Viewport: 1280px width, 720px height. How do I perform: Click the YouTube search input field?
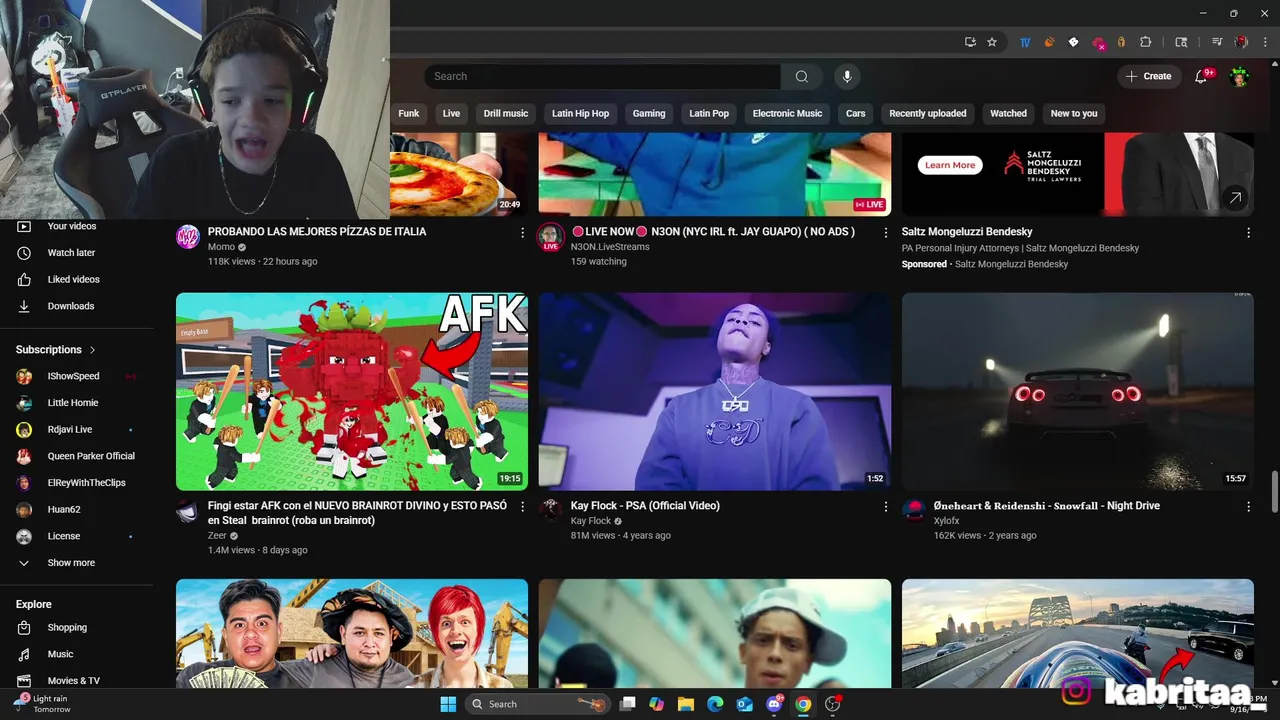(x=602, y=77)
